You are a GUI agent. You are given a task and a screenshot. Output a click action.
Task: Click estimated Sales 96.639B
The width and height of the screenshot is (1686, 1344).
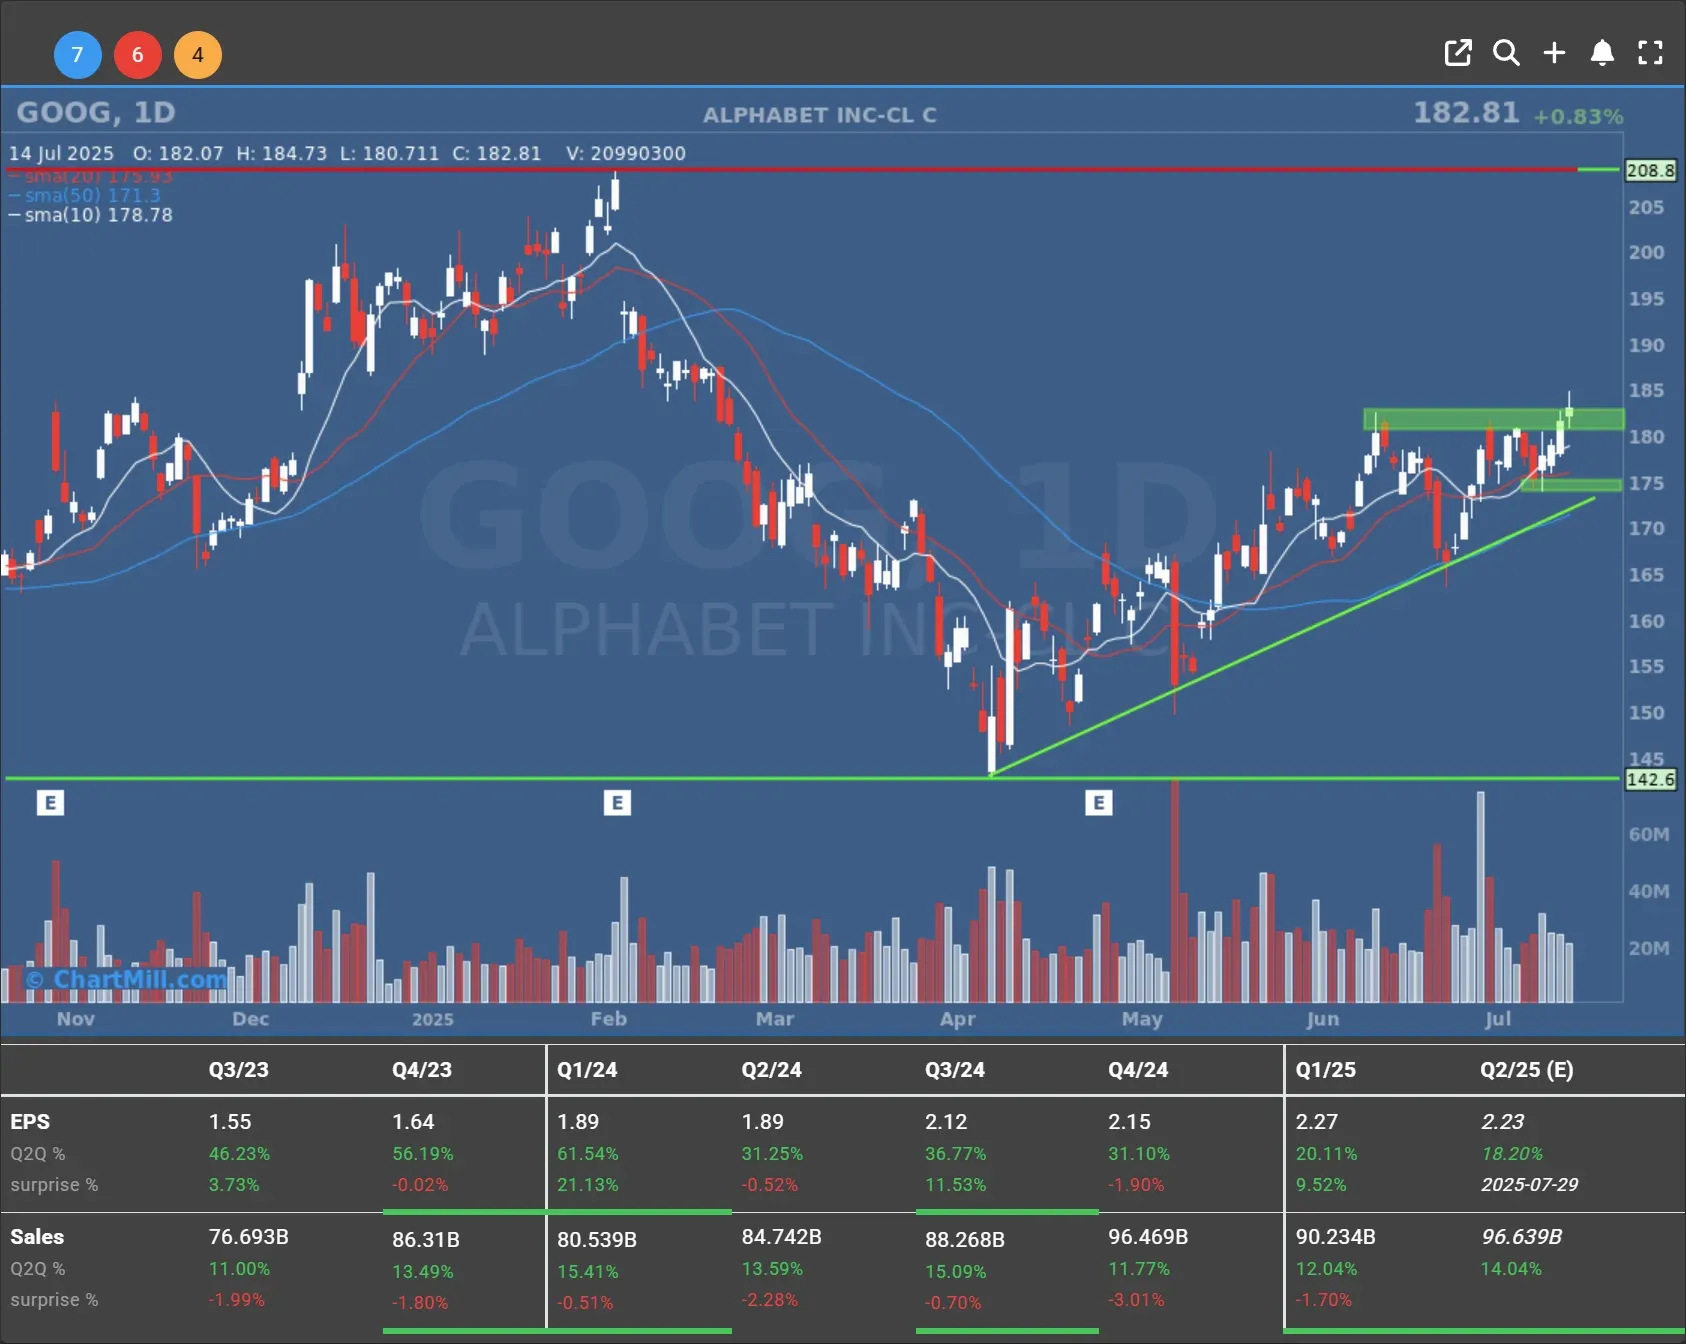pyautogui.click(x=1522, y=1237)
